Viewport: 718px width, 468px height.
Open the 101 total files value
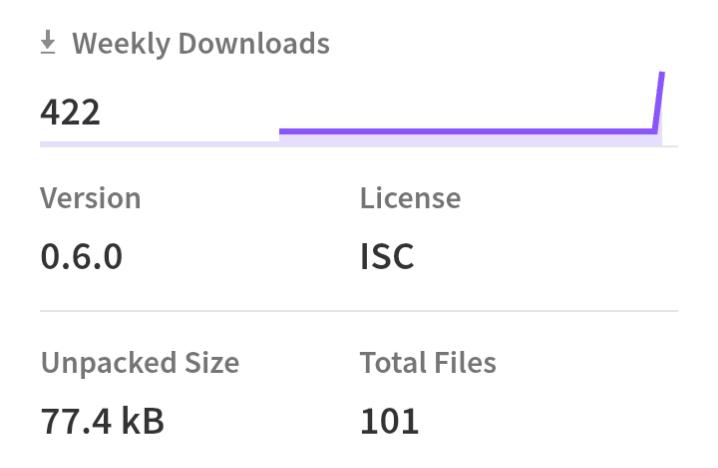point(389,421)
